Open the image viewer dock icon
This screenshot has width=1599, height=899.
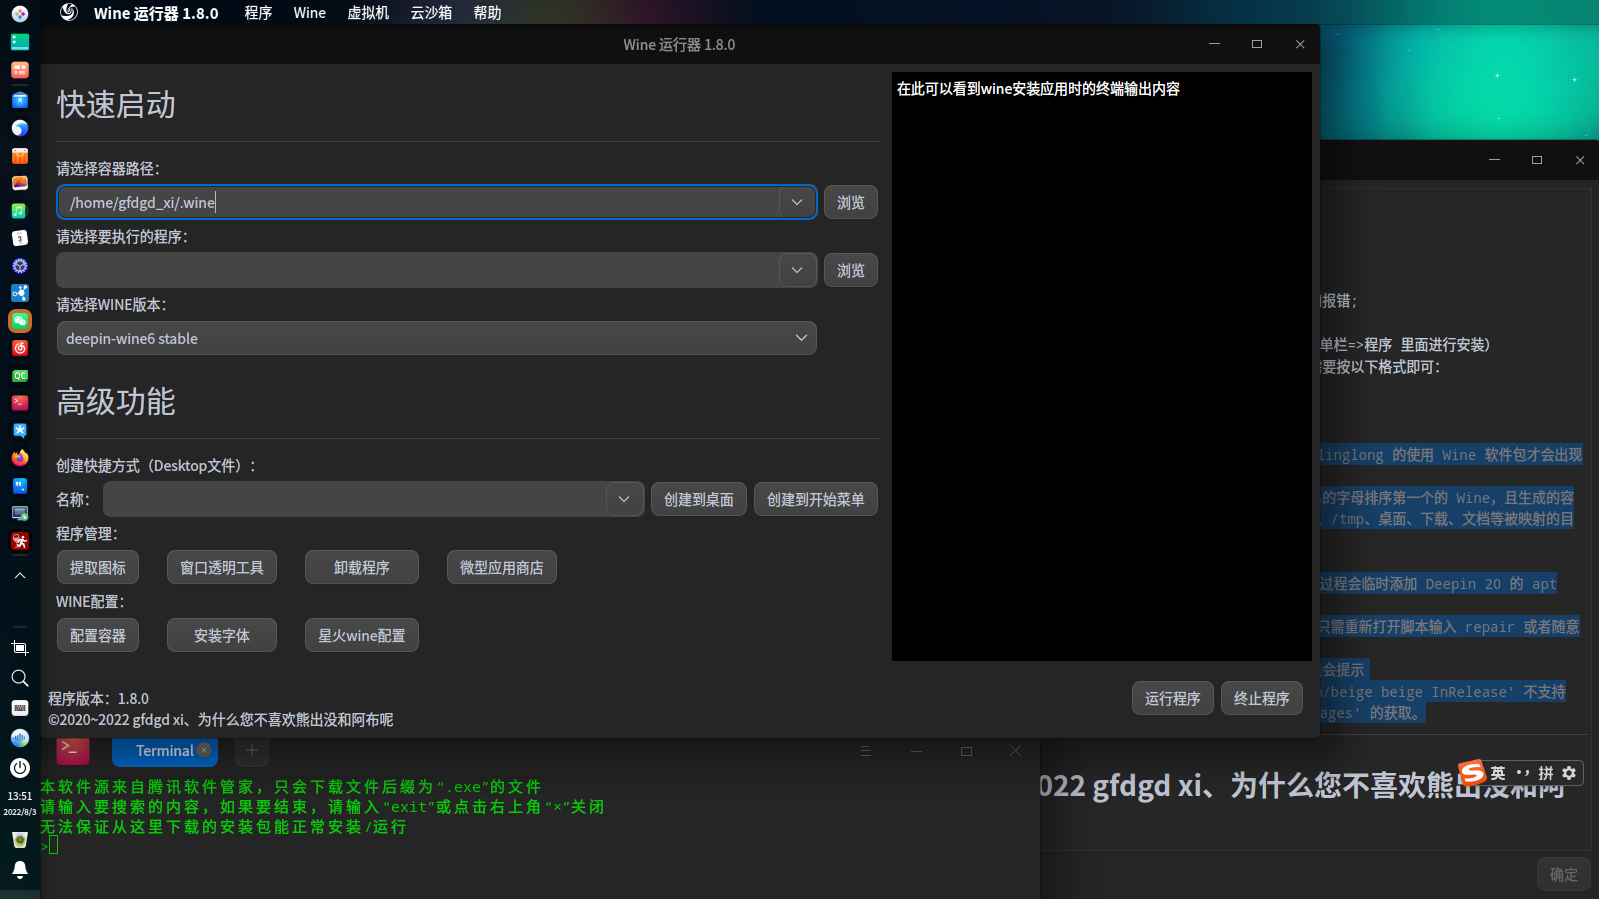coord(19,183)
